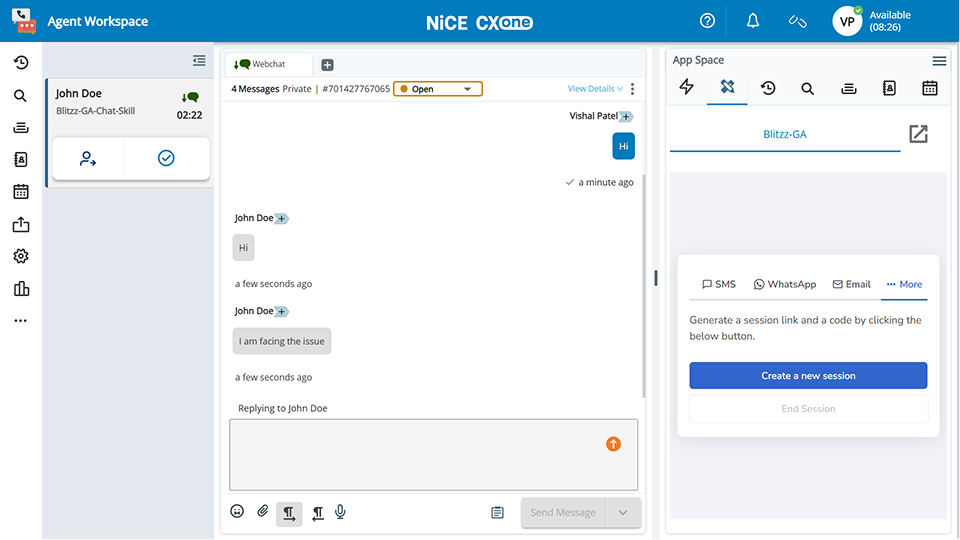Image resolution: width=960 pixels, height=540 pixels.
Task: Open the Send Message dropdown arrow
Action: point(623,512)
